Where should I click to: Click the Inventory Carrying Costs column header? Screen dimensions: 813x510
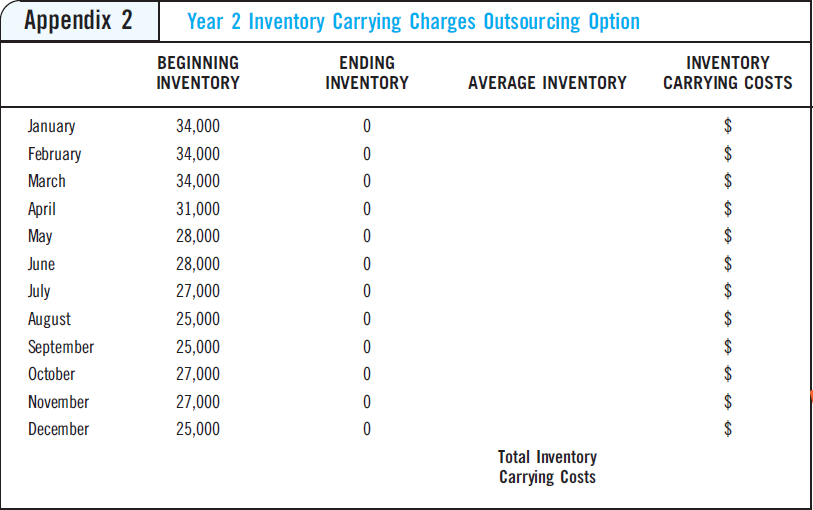coord(727,73)
